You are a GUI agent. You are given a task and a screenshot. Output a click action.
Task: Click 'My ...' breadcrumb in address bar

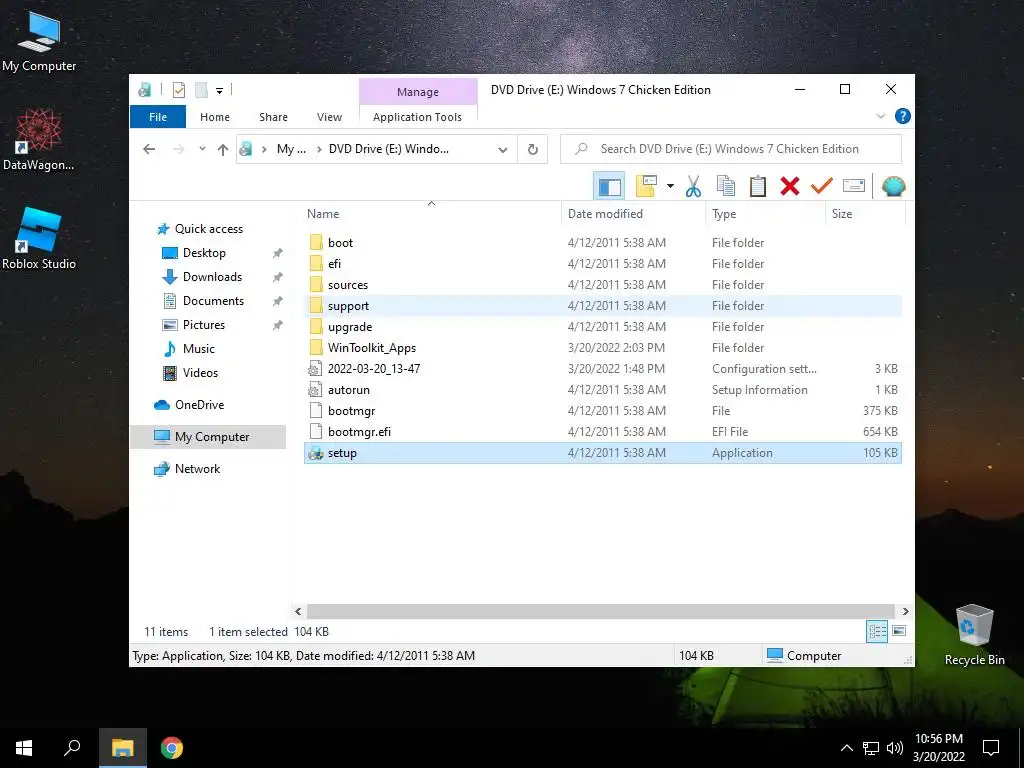[x=291, y=149]
